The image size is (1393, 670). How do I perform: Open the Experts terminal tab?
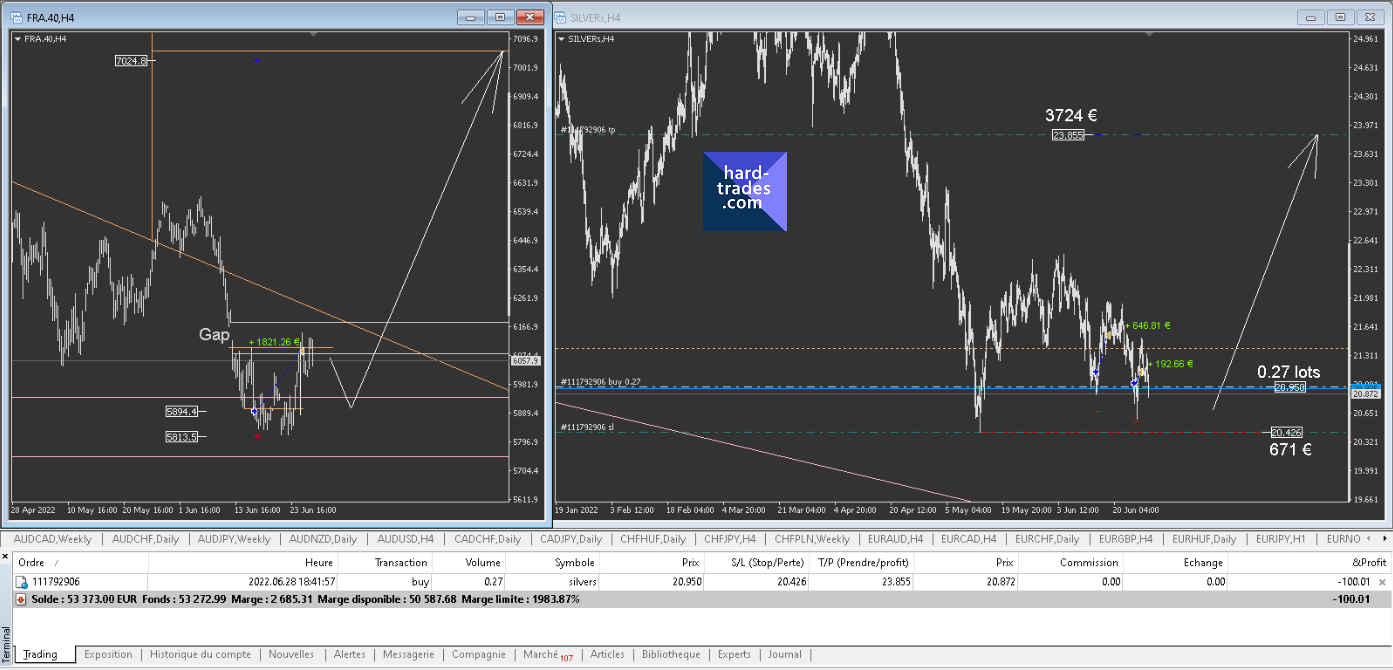(734, 654)
